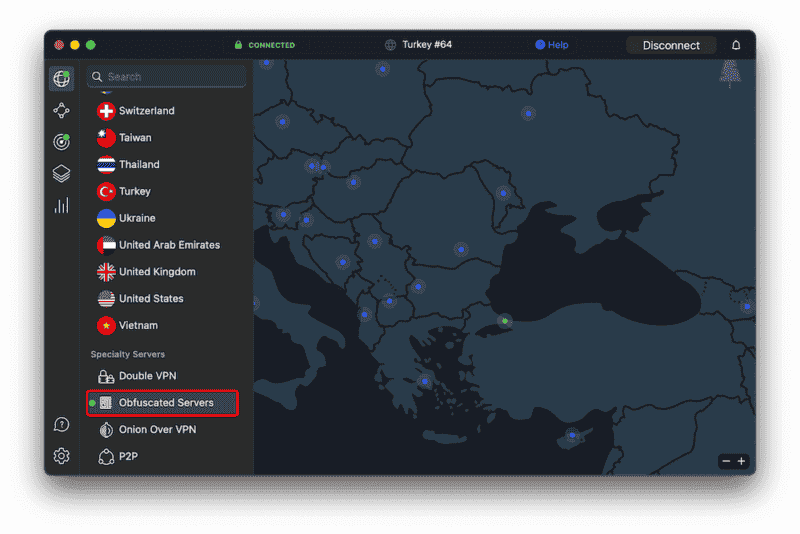This screenshot has width=800, height=534.
Task: Click the Vietnam flag icon
Action: [x=106, y=325]
